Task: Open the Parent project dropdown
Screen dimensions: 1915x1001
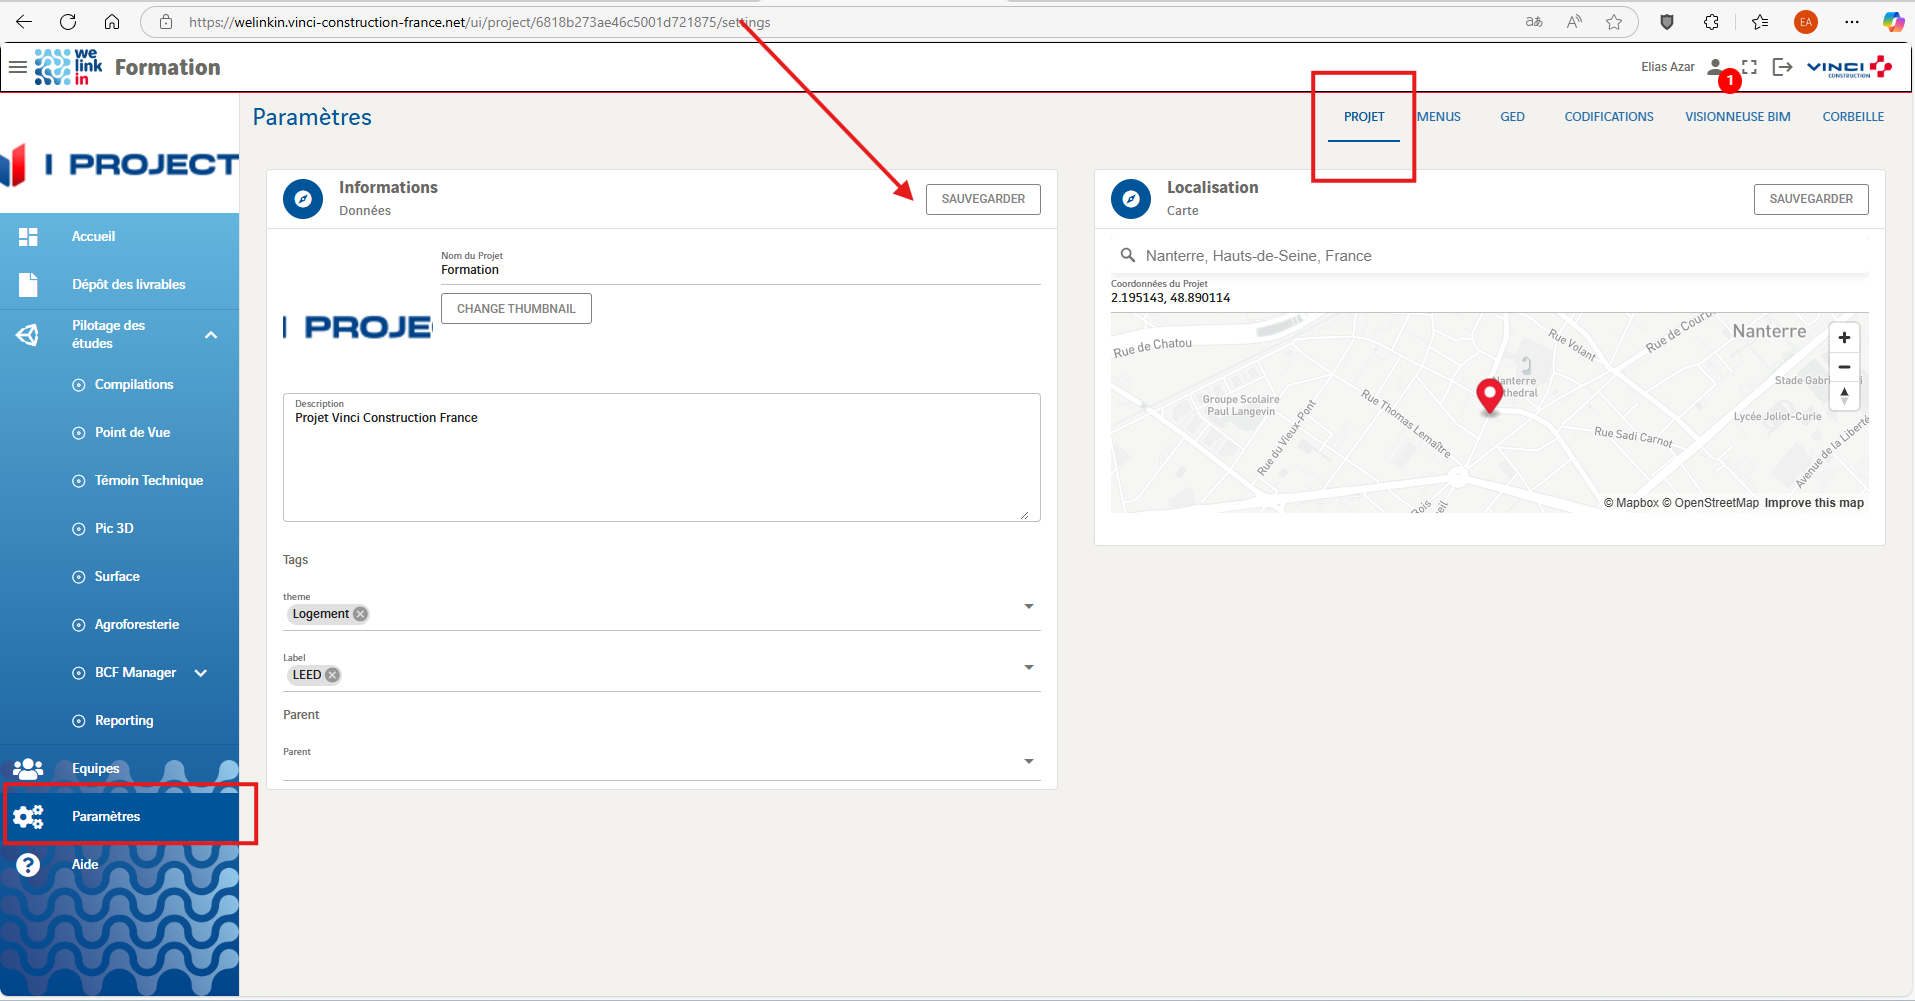Action: point(1028,762)
